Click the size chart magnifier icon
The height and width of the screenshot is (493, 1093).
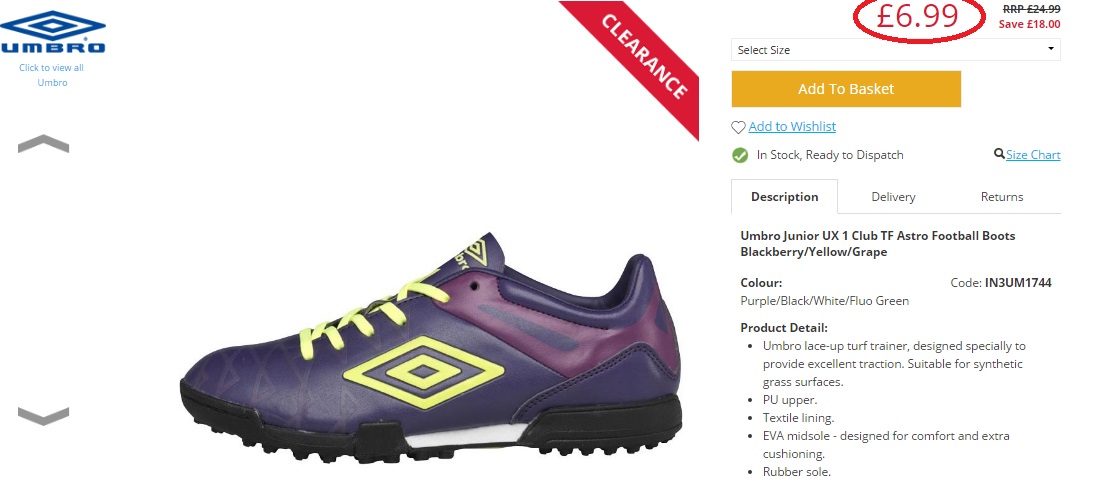[1000, 154]
